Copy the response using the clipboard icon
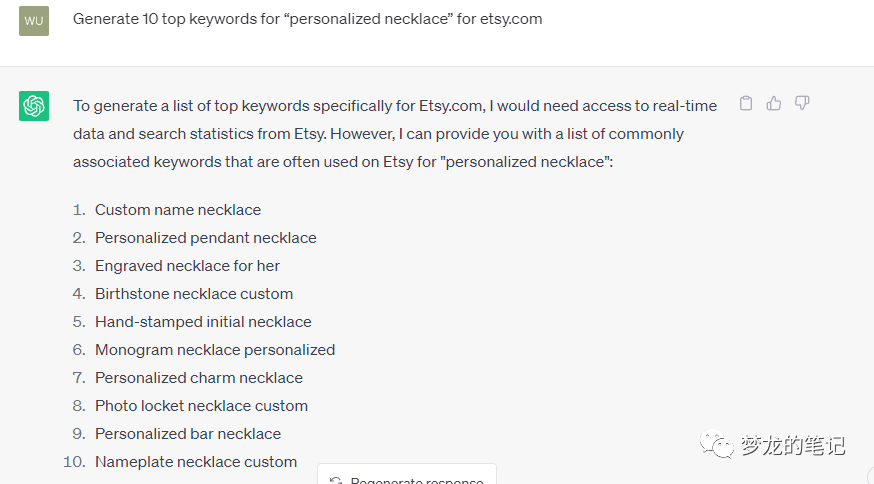 (746, 103)
